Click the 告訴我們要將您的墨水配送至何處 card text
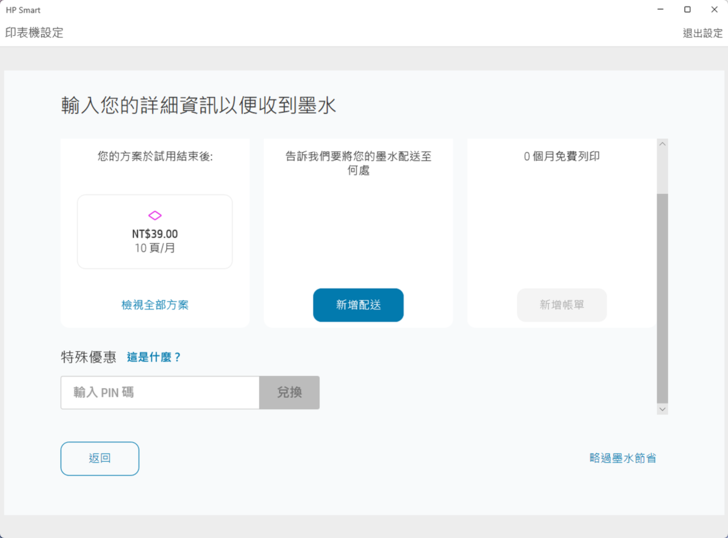Screen dimensions: 728x538 [x=358, y=163]
